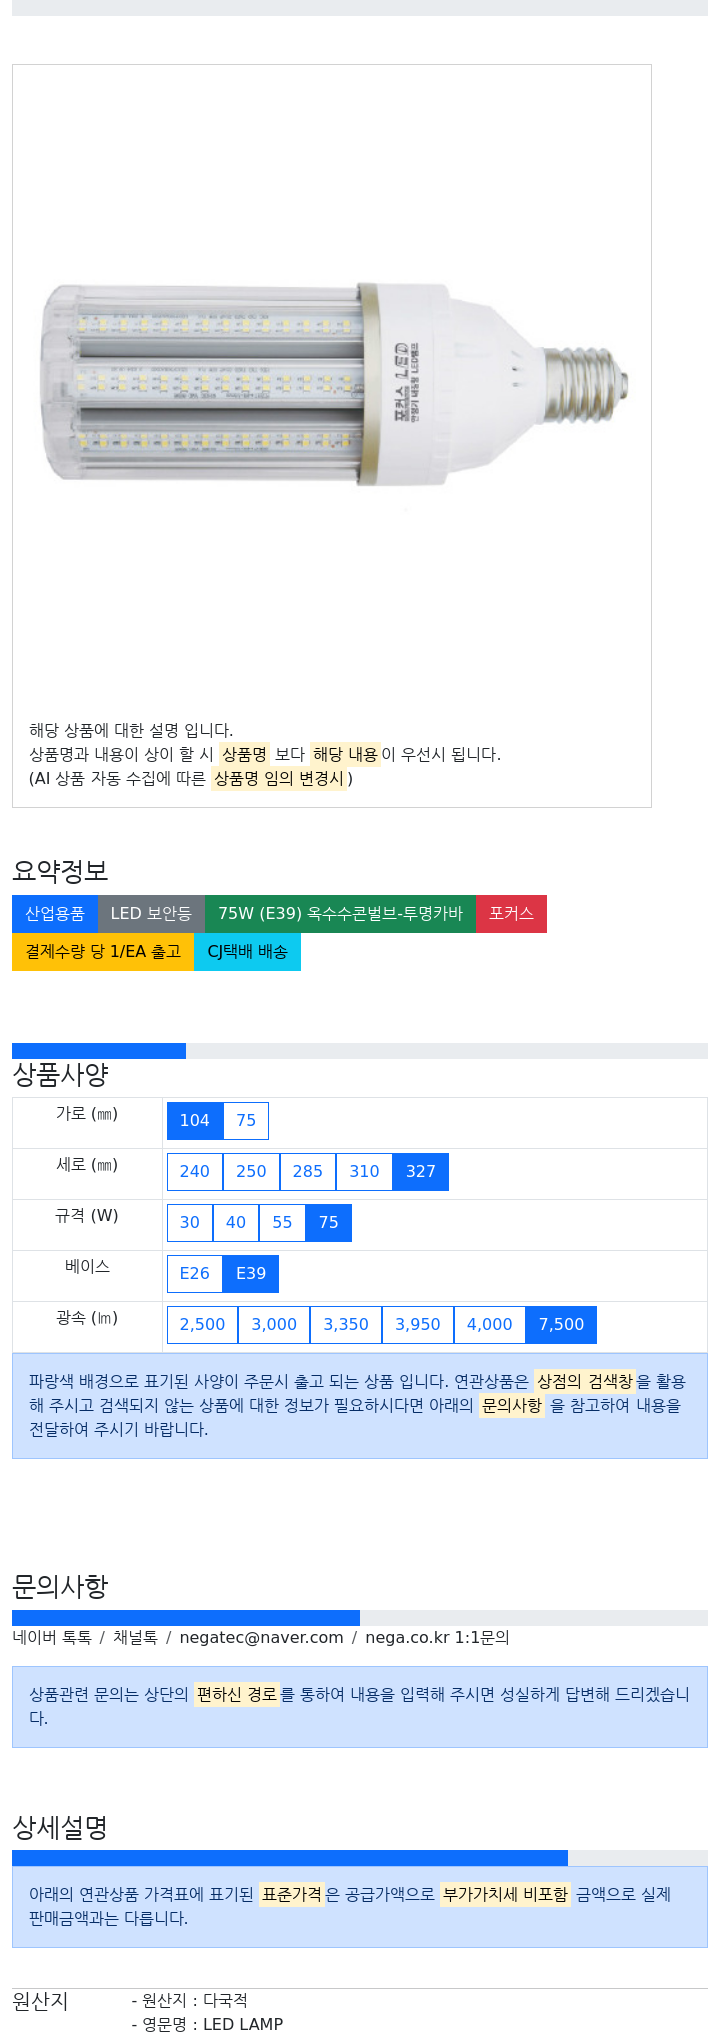Screen dimensions: 720x2037
Task: Click the LED 보안등 tag
Action: click(151, 914)
